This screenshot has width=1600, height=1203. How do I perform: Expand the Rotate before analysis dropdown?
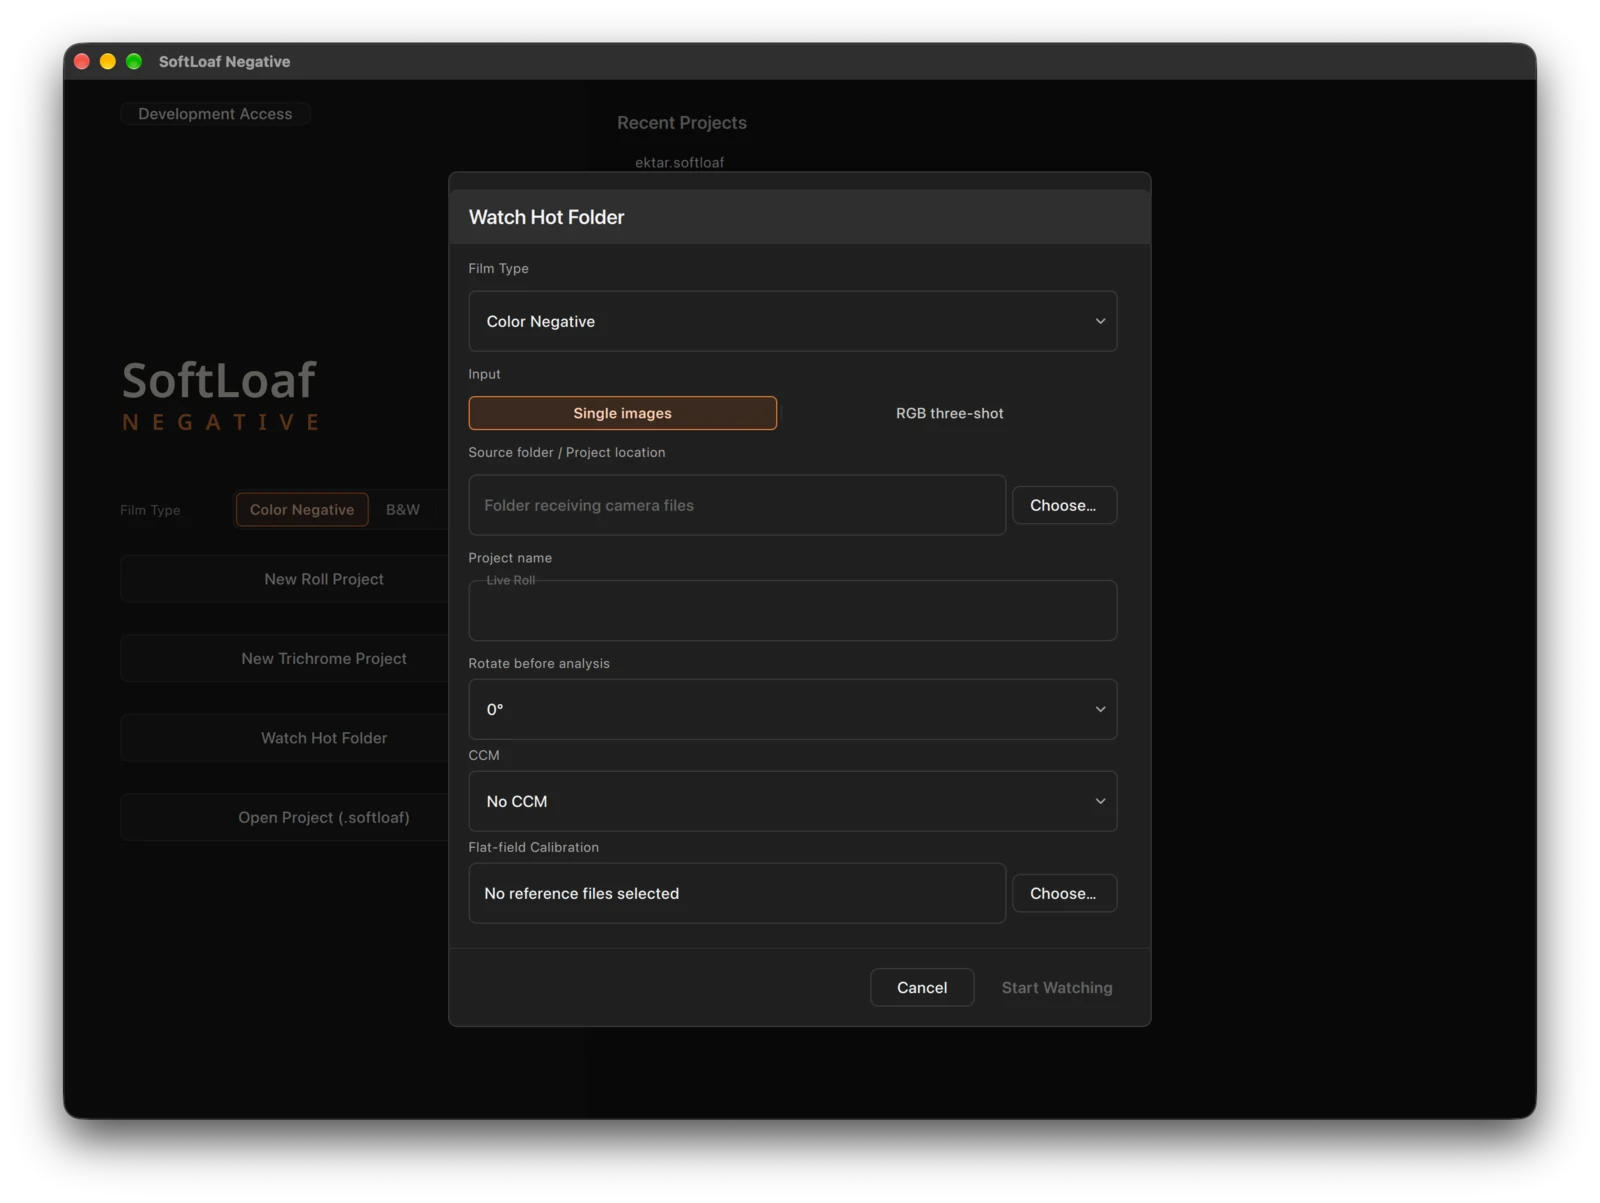792,709
